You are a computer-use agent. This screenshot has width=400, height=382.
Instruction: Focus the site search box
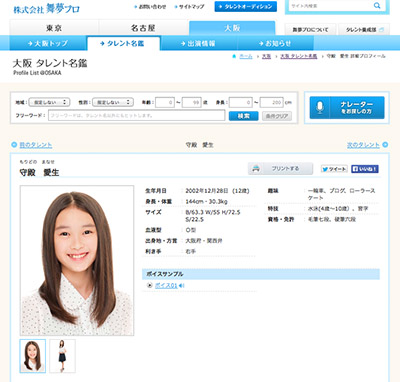click(330, 6)
